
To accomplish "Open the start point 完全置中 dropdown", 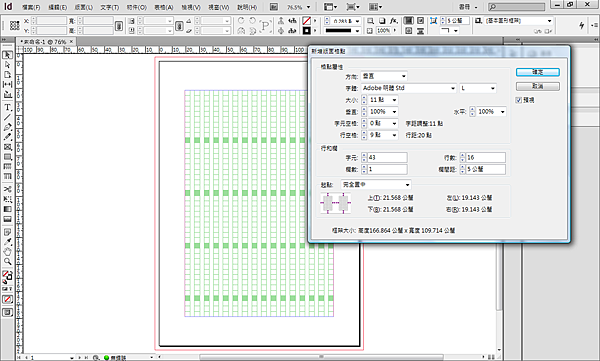I will 376,185.
